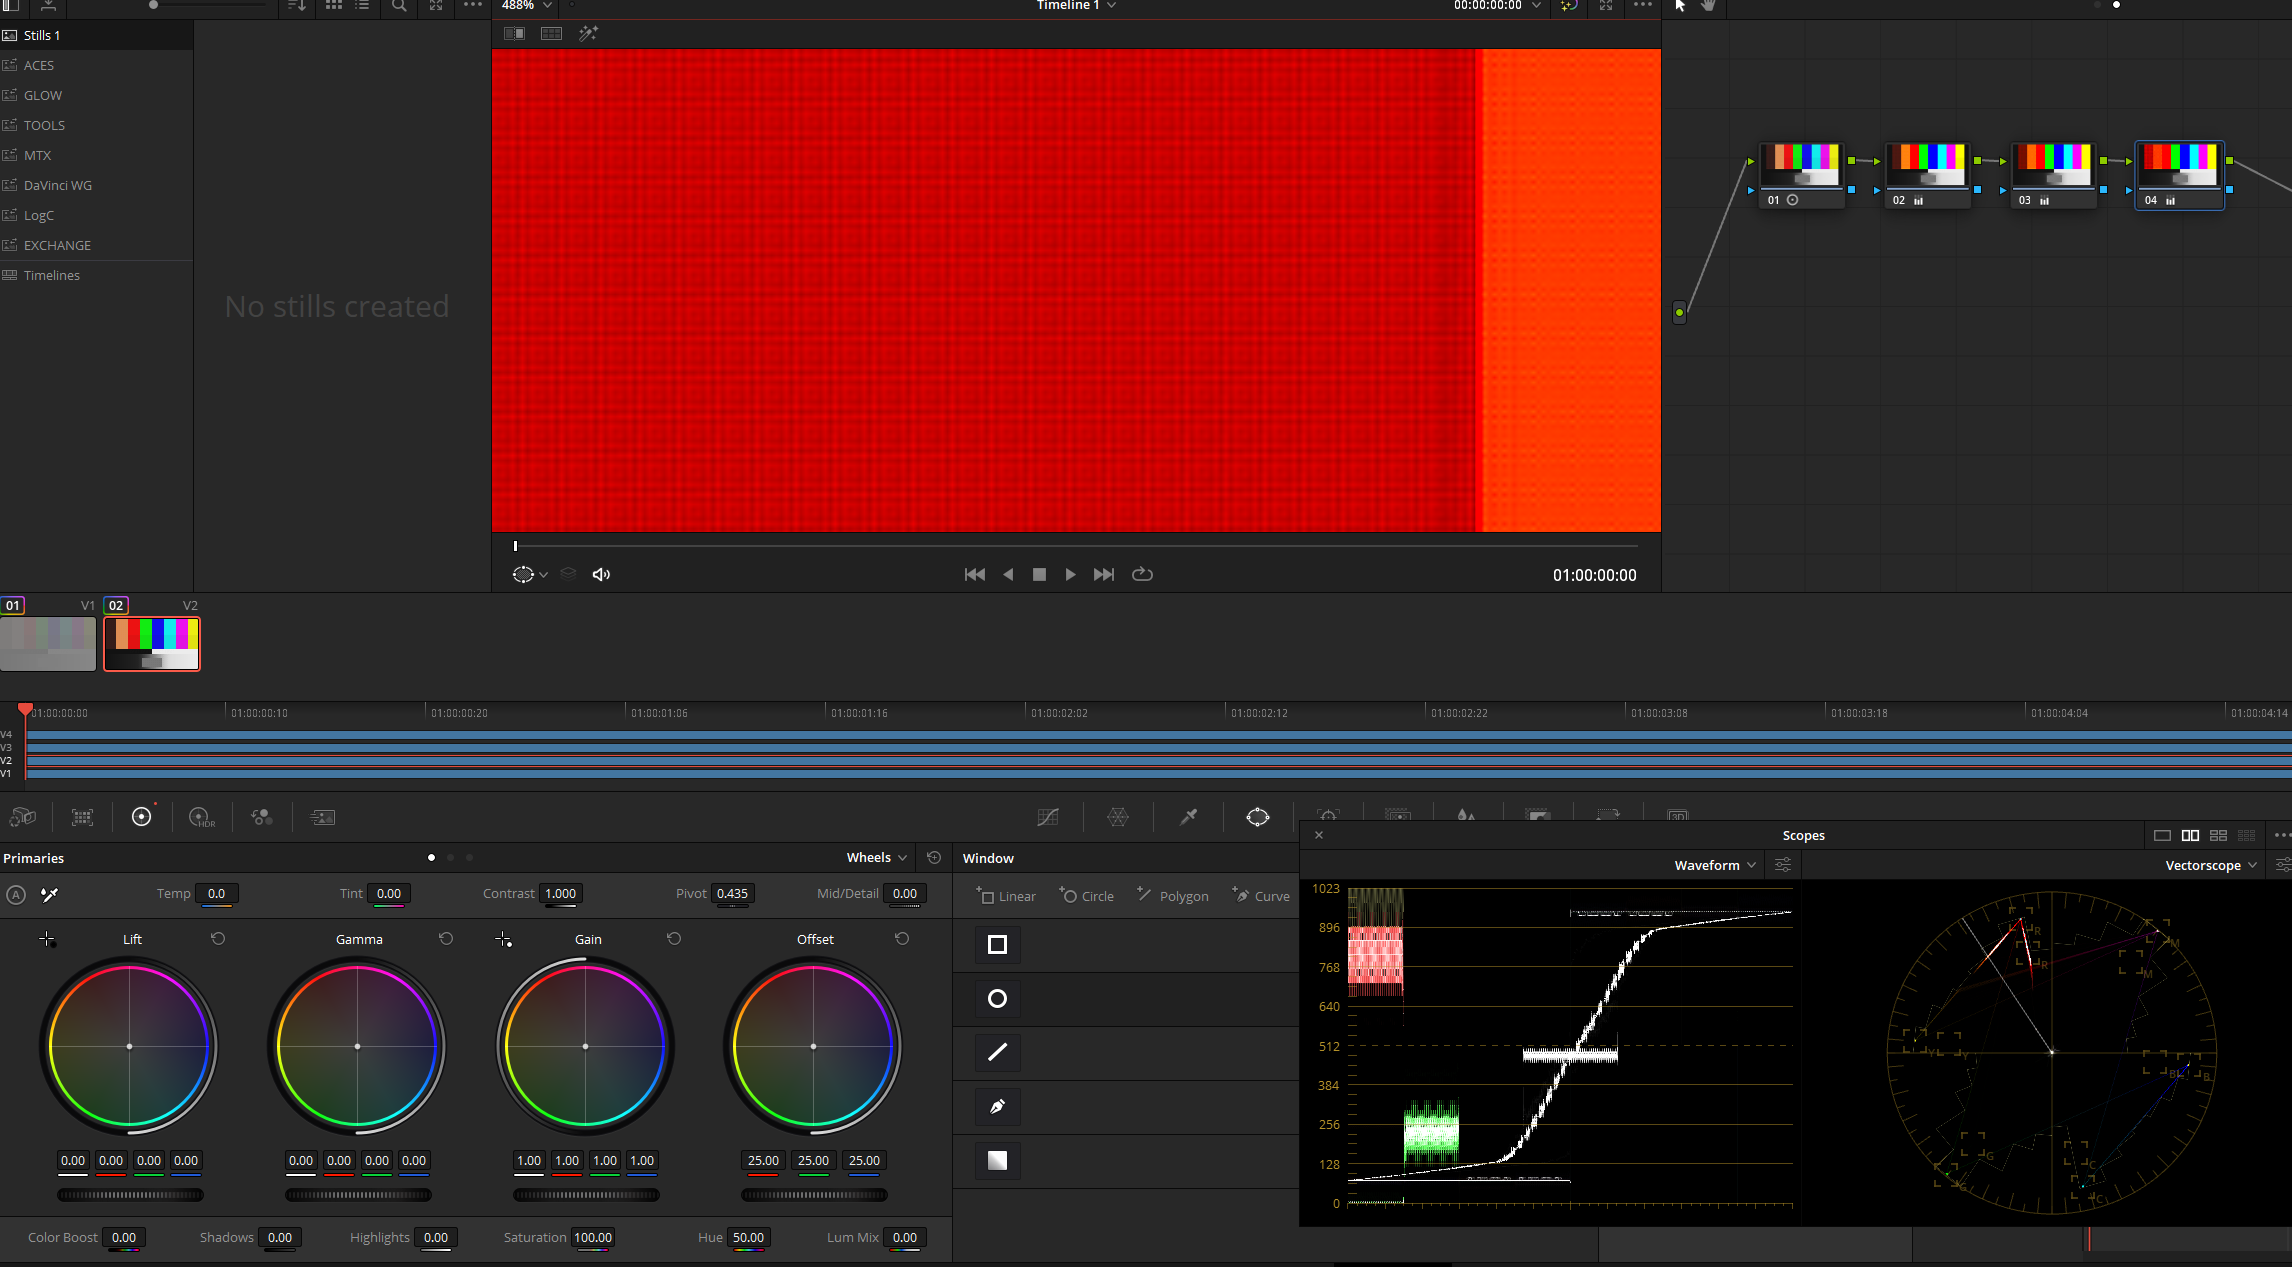The height and width of the screenshot is (1267, 2292).
Task: Toggle loop playback in the viewer
Action: tap(1142, 574)
